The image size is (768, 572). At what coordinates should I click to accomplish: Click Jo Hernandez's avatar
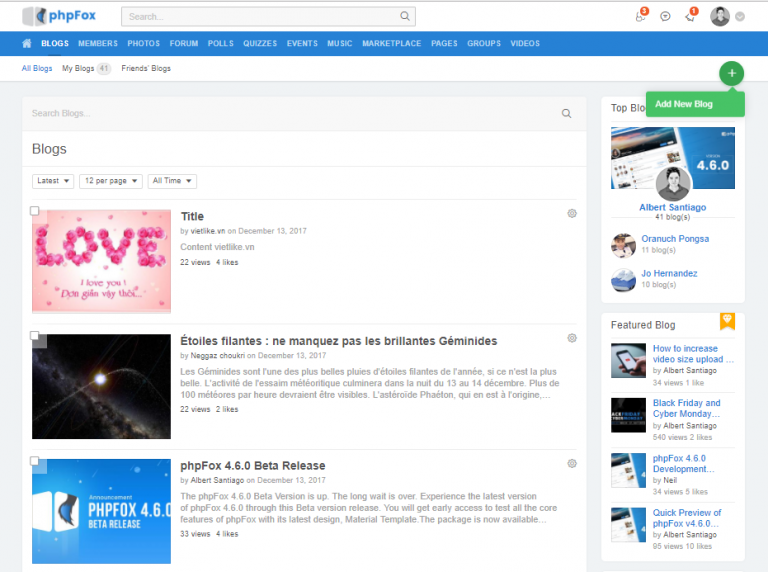(623, 280)
